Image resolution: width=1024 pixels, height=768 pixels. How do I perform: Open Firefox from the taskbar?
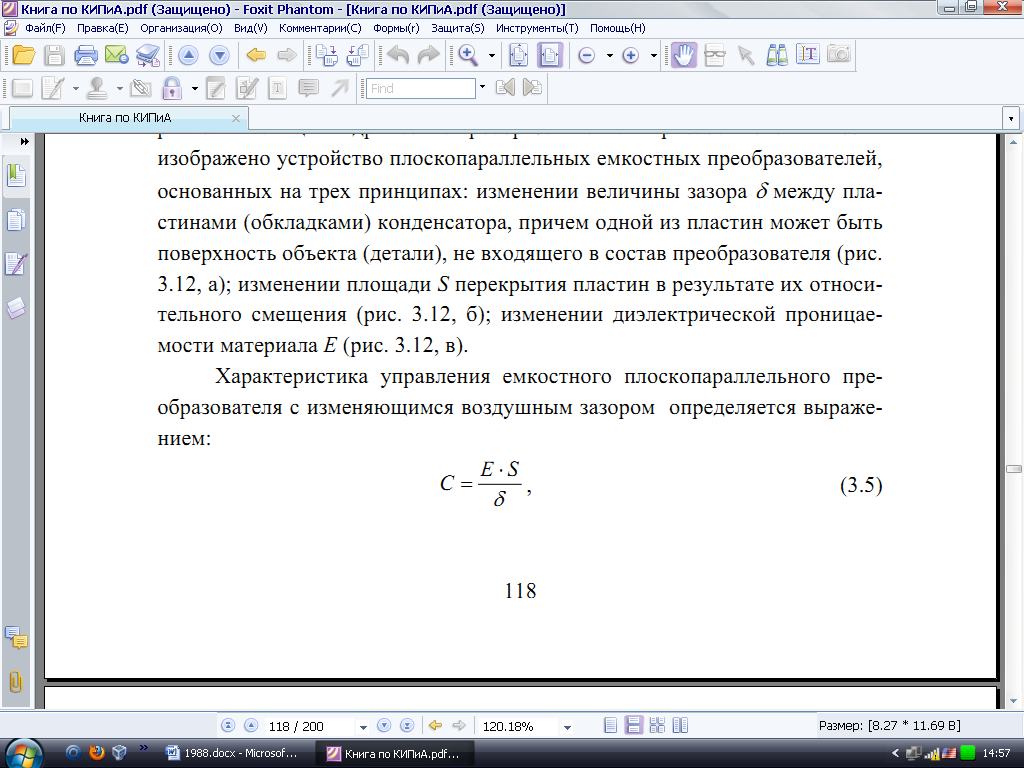(x=97, y=752)
